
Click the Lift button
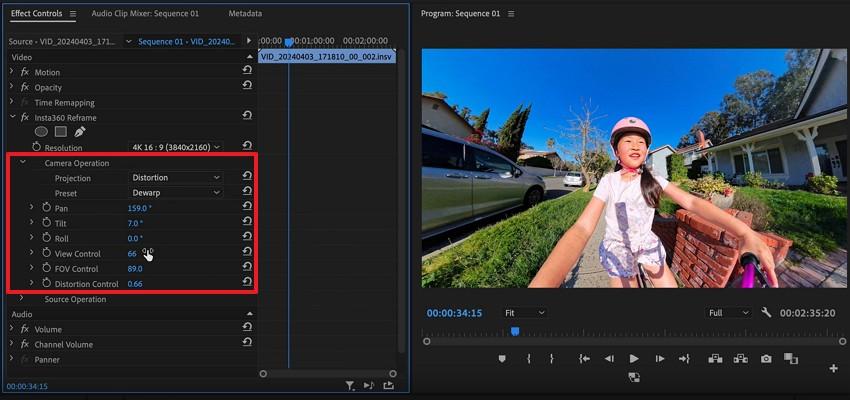[715, 359]
